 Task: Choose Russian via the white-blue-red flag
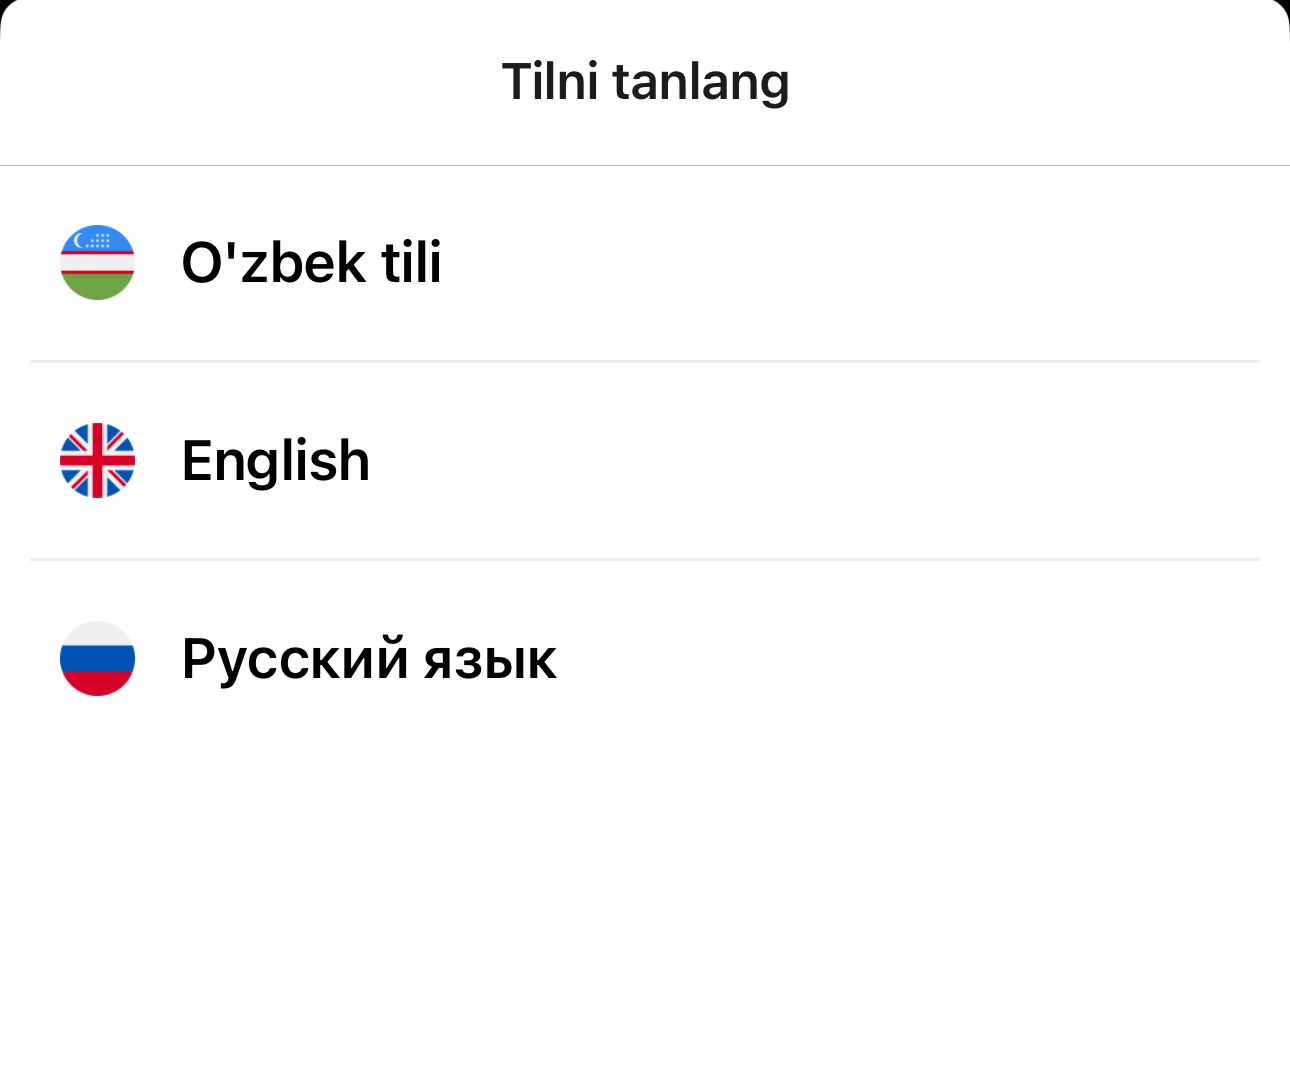(97, 658)
